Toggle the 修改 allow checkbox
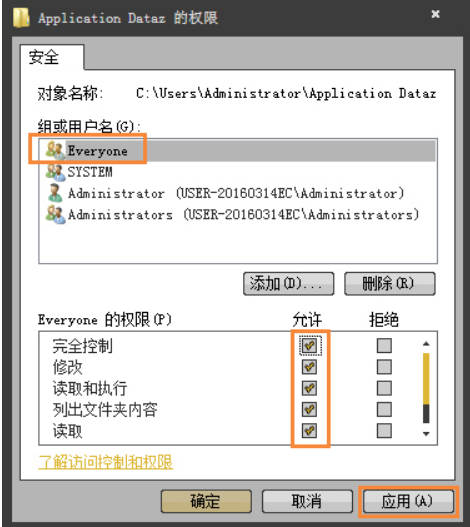 [310, 367]
